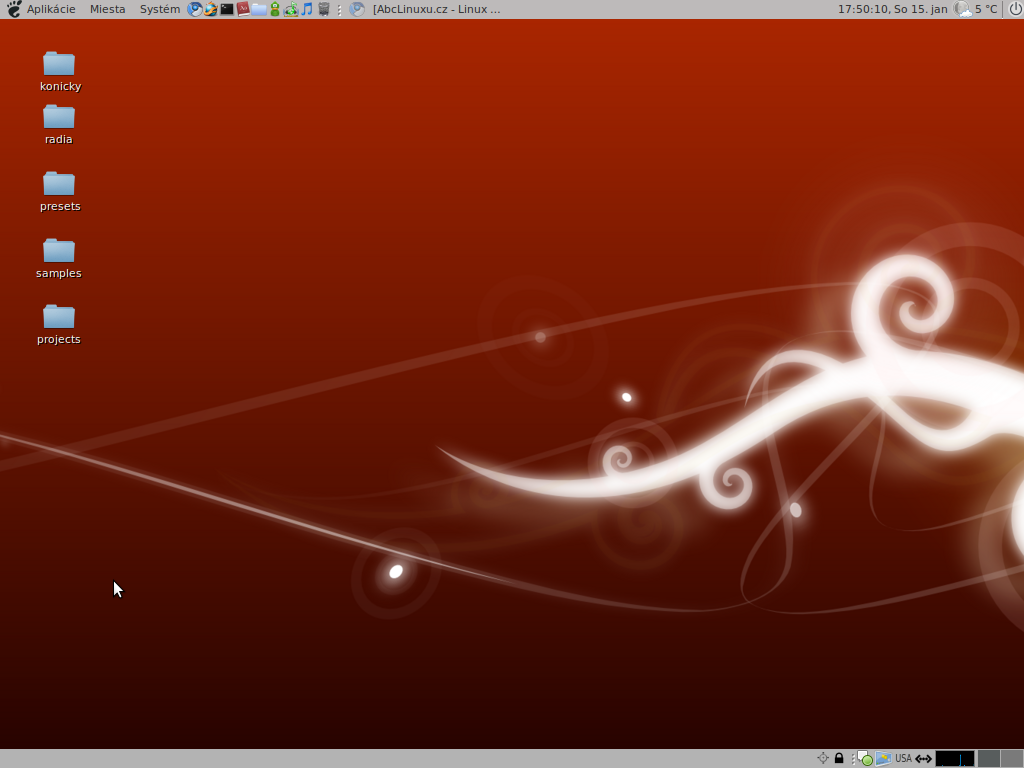This screenshot has height=768, width=1024.
Task: Open the radia folder
Action: pyautogui.click(x=59, y=125)
